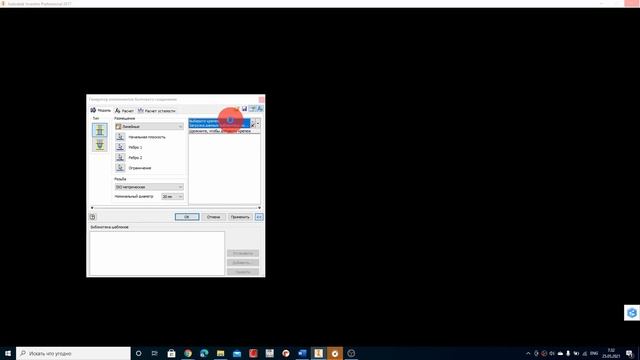Open the taskbar clock and date
The image size is (640, 360).
[611, 353]
